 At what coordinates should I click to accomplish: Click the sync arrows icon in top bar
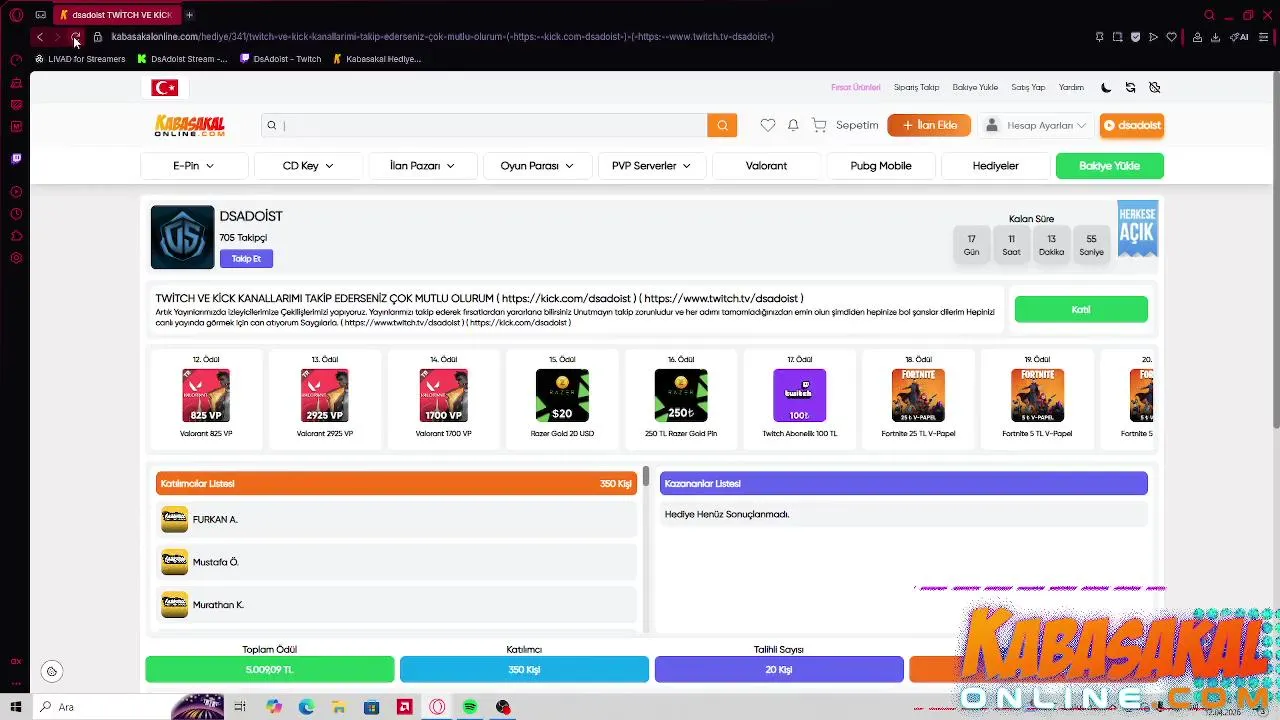(x=1130, y=87)
